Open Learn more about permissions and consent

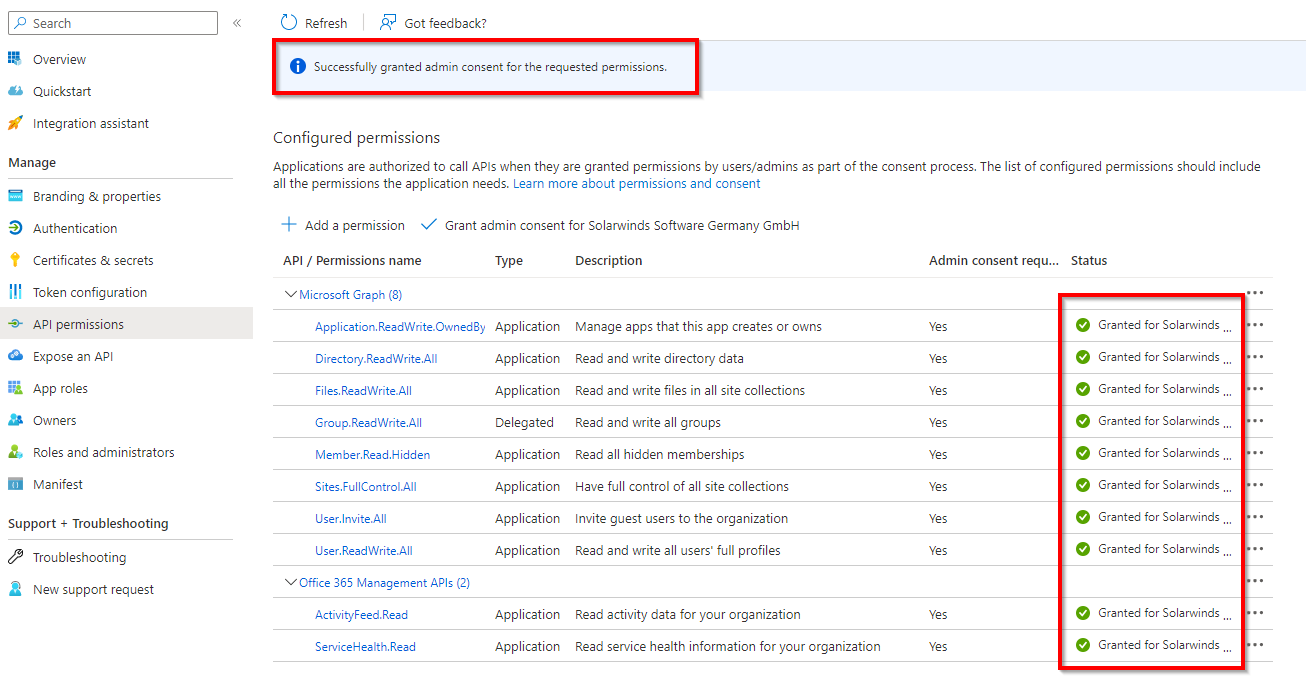pyautogui.click(x=636, y=184)
